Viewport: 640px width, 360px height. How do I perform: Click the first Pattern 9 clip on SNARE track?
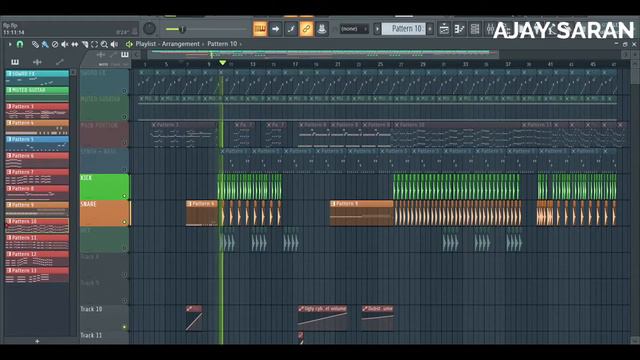pyautogui.click(x=362, y=213)
